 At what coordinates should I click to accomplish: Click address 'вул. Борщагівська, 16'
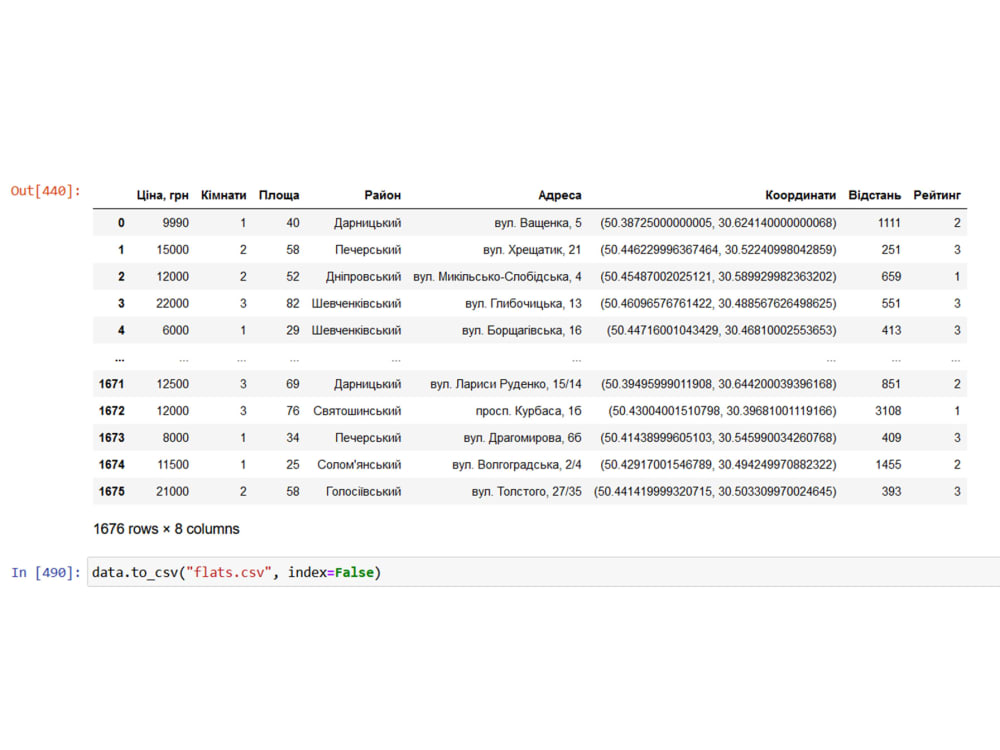click(x=522, y=330)
